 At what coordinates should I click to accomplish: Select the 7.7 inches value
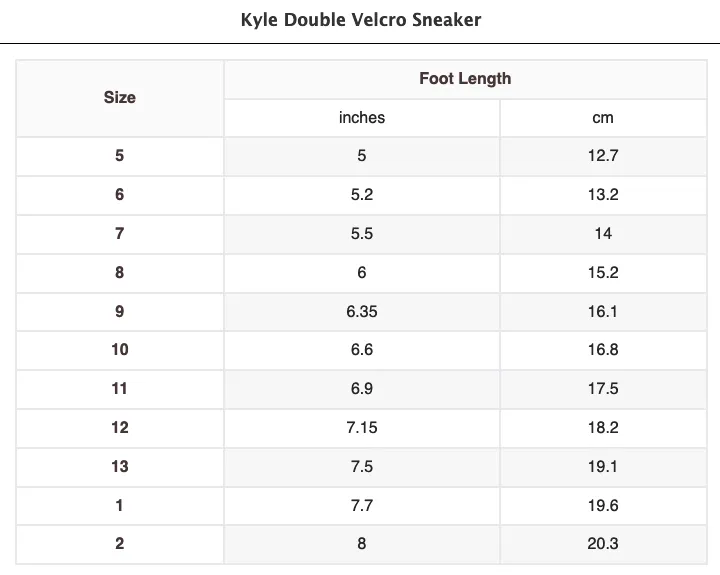pos(362,506)
